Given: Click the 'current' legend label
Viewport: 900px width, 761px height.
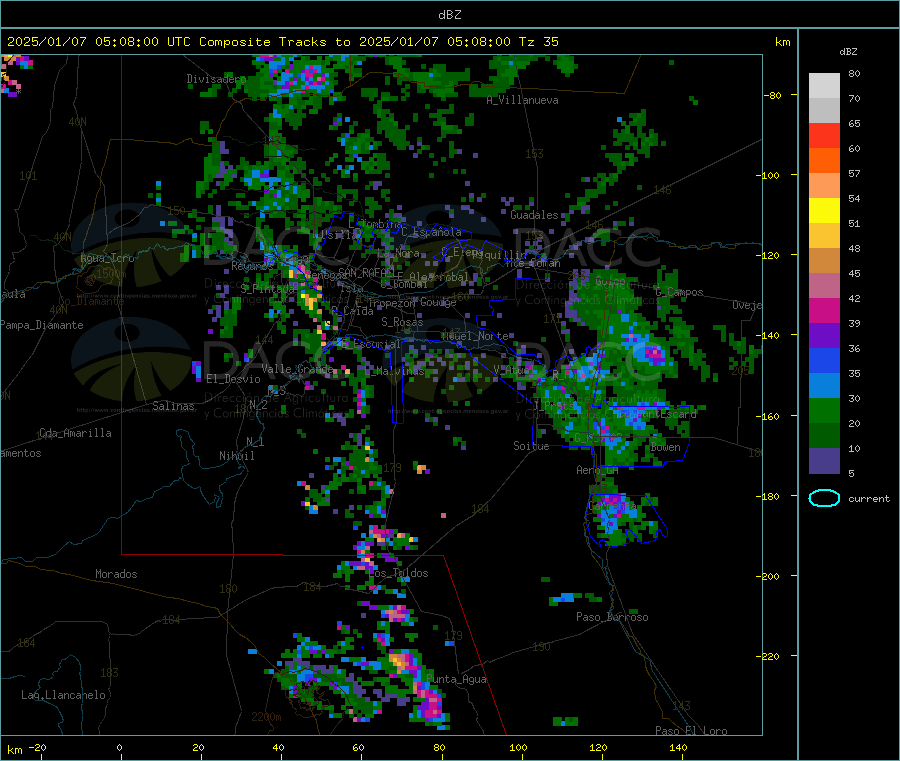Looking at the screenshot, I should coord(868,498).
